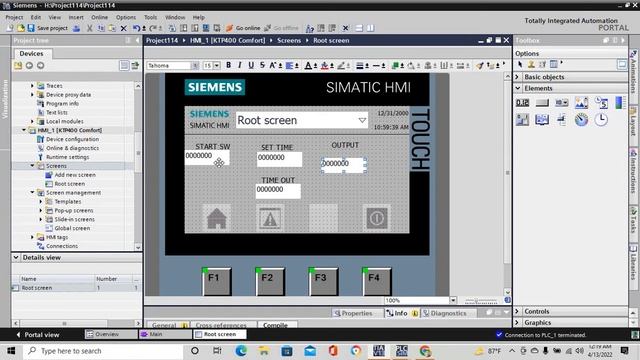
Task: Expand the Templates tree node
Action: [41, 201]
